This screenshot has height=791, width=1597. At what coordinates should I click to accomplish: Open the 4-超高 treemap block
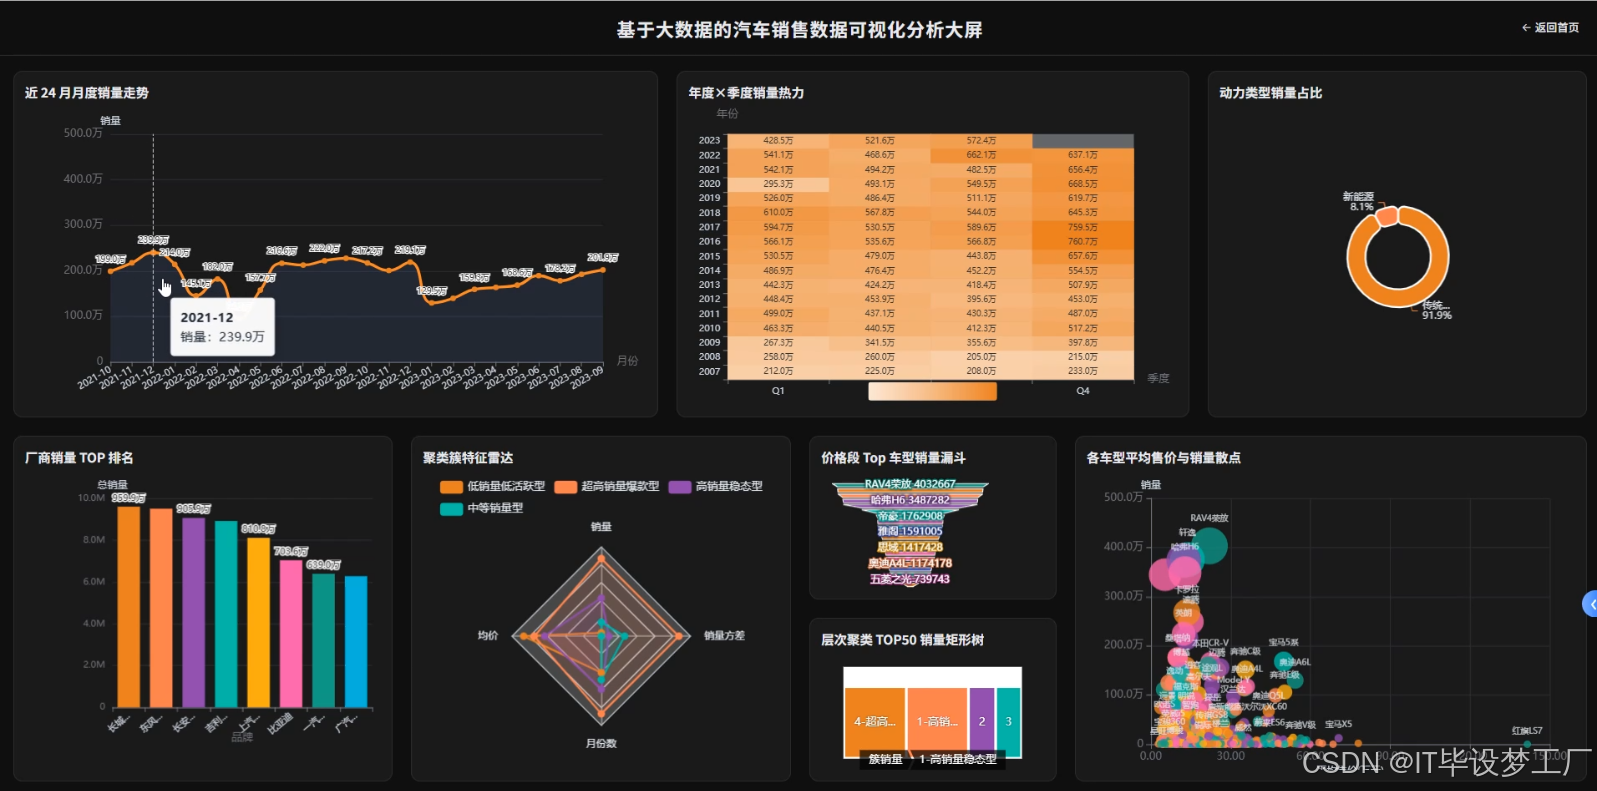(x=875, y=722)
